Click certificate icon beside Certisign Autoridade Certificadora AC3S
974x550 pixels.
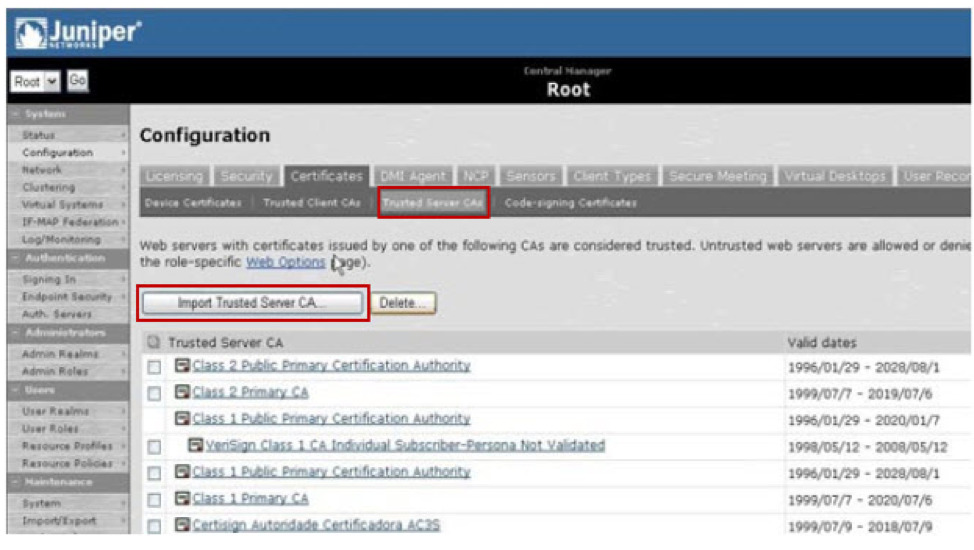(x=181, y=525)
